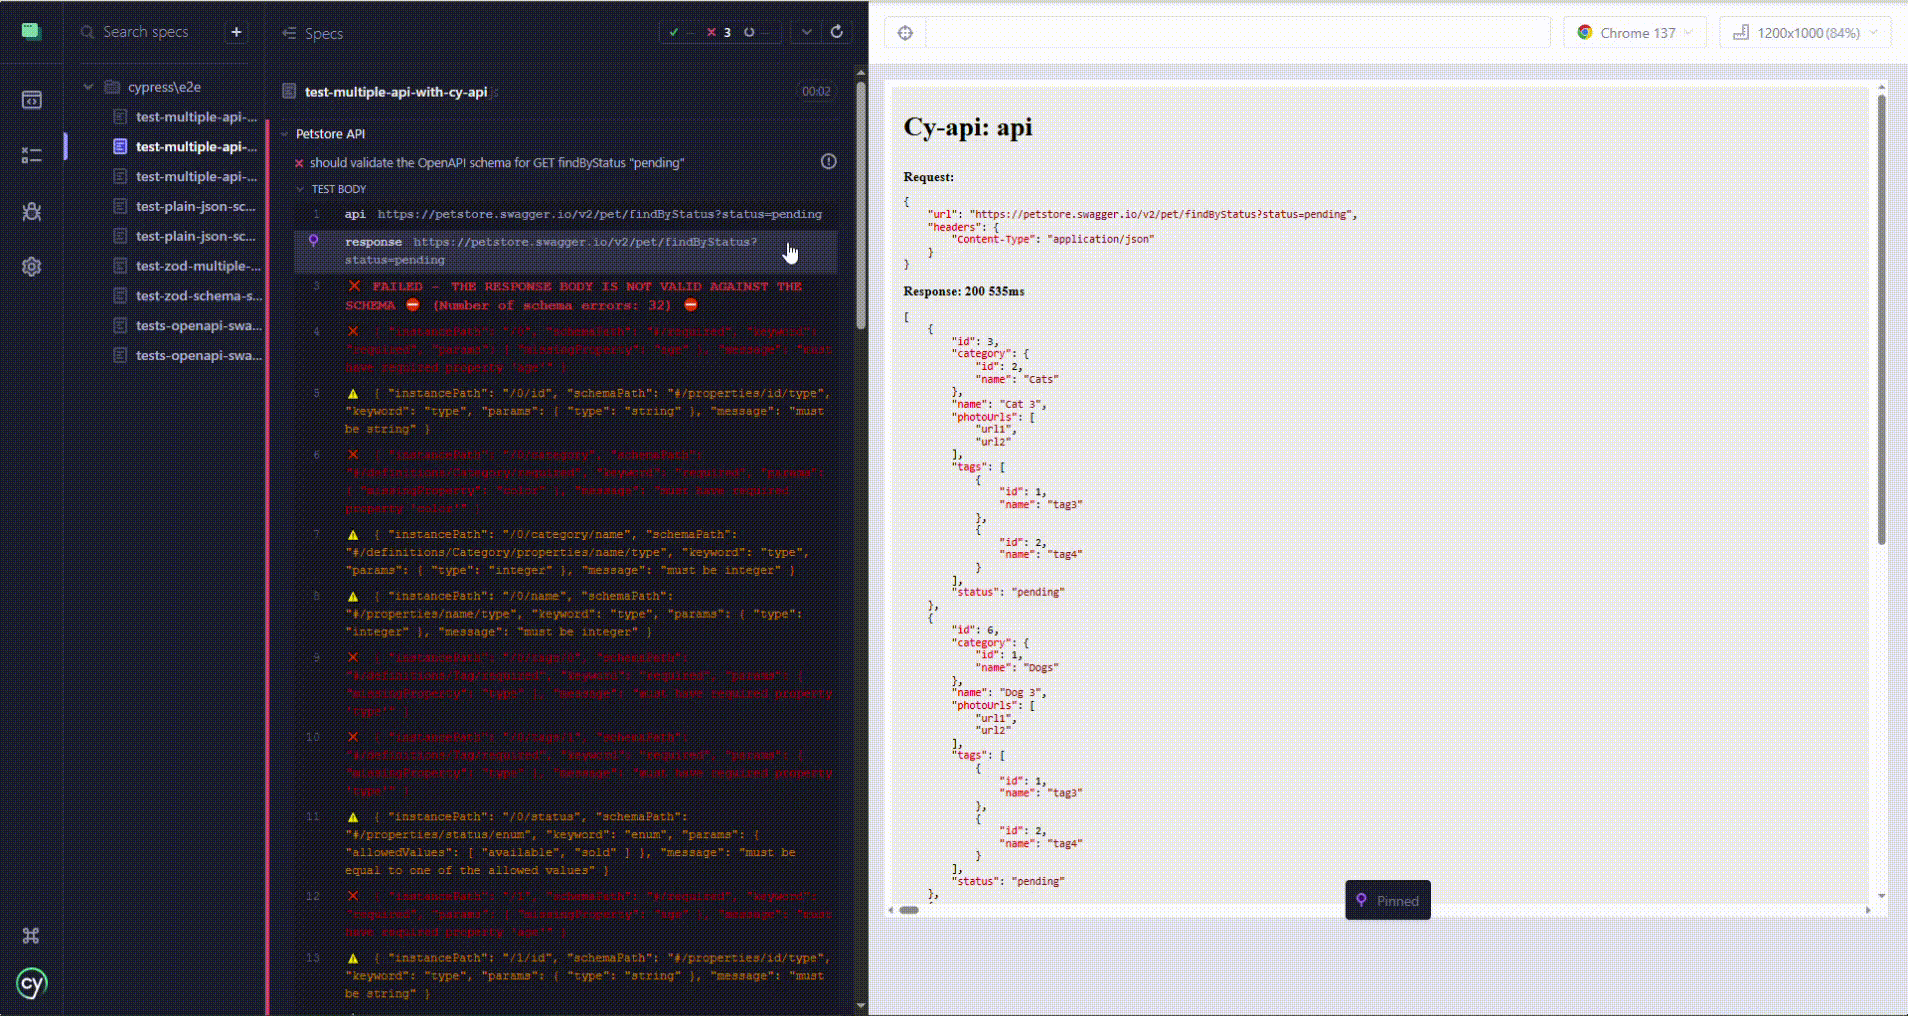Open the reporter options dropdown chevron
The width and height of the screenshot is (1908, 1016).
coord(806,32)
